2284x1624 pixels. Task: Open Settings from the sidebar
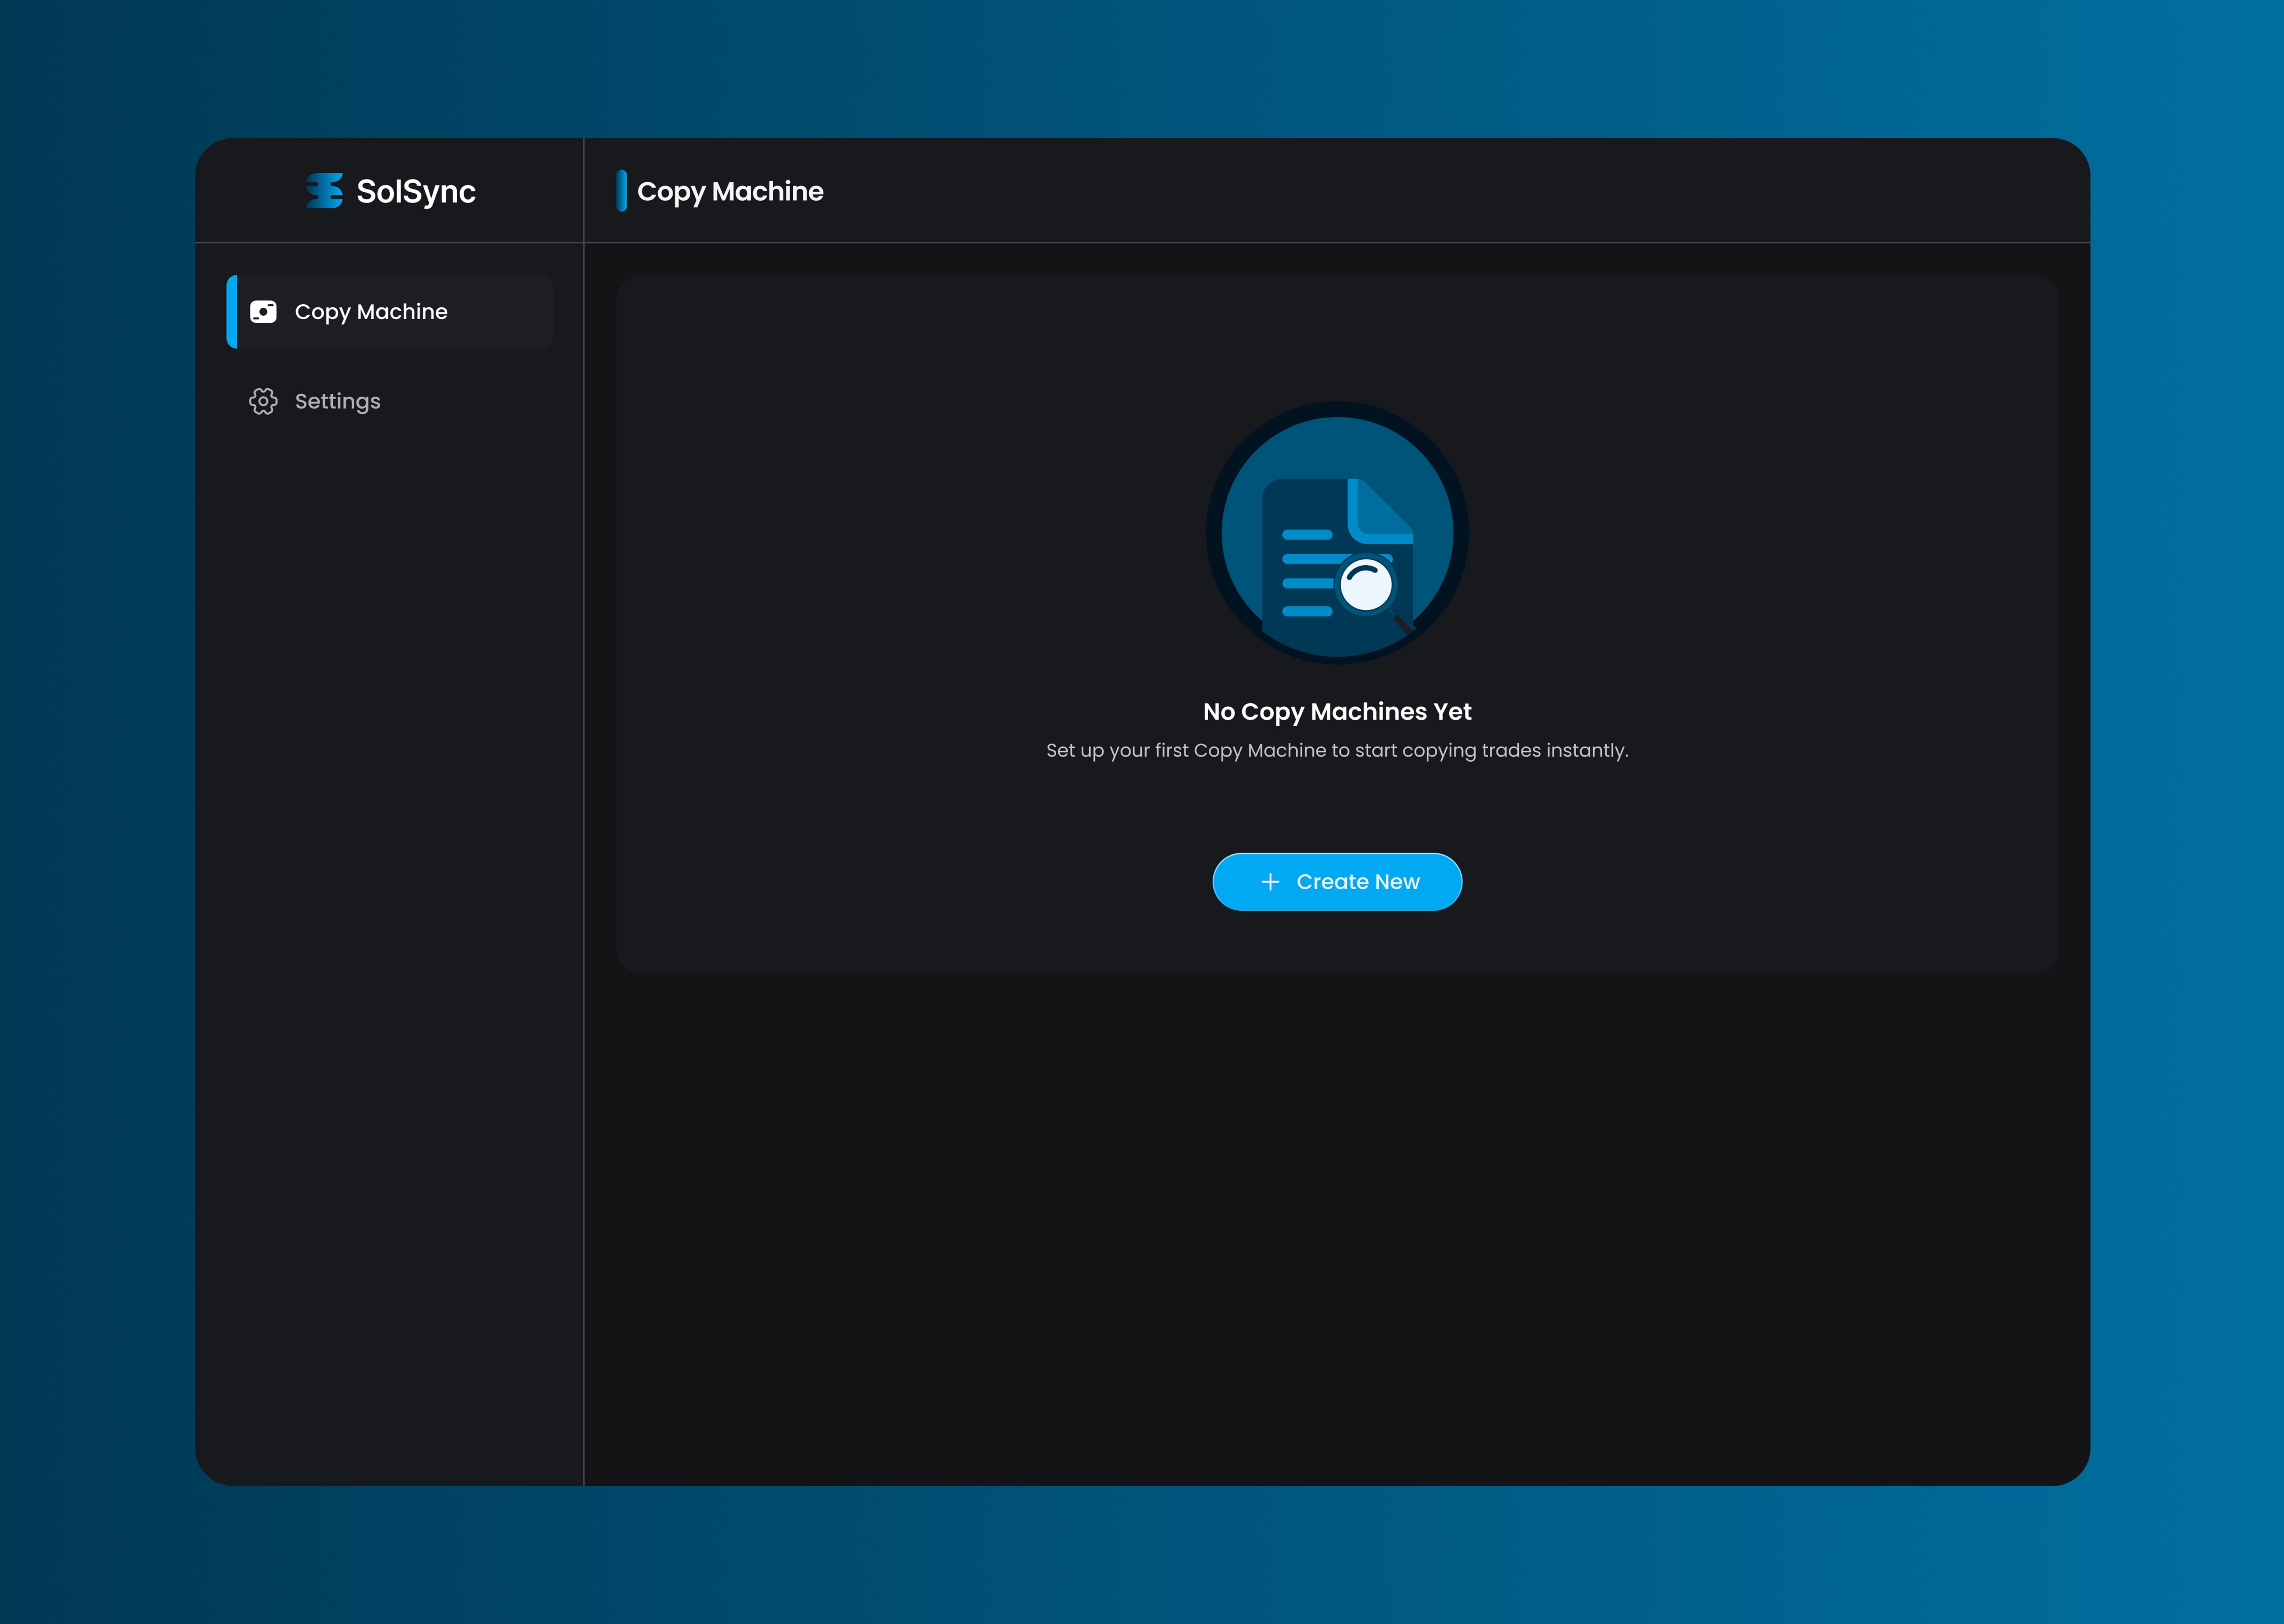tap(337, 401)
